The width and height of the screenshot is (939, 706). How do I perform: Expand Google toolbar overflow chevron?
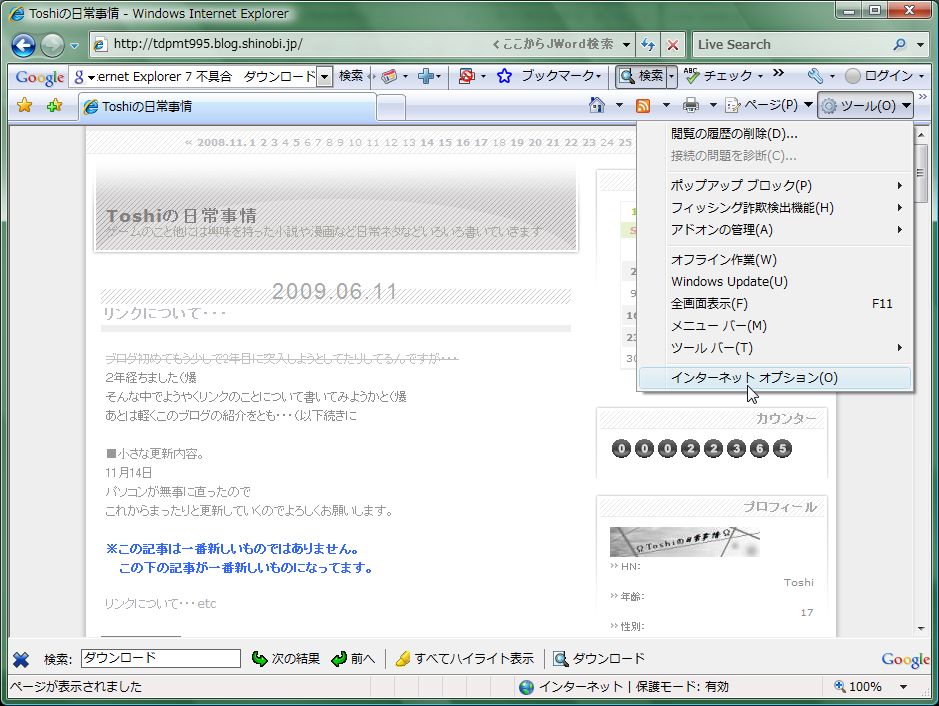pos(779,73)
